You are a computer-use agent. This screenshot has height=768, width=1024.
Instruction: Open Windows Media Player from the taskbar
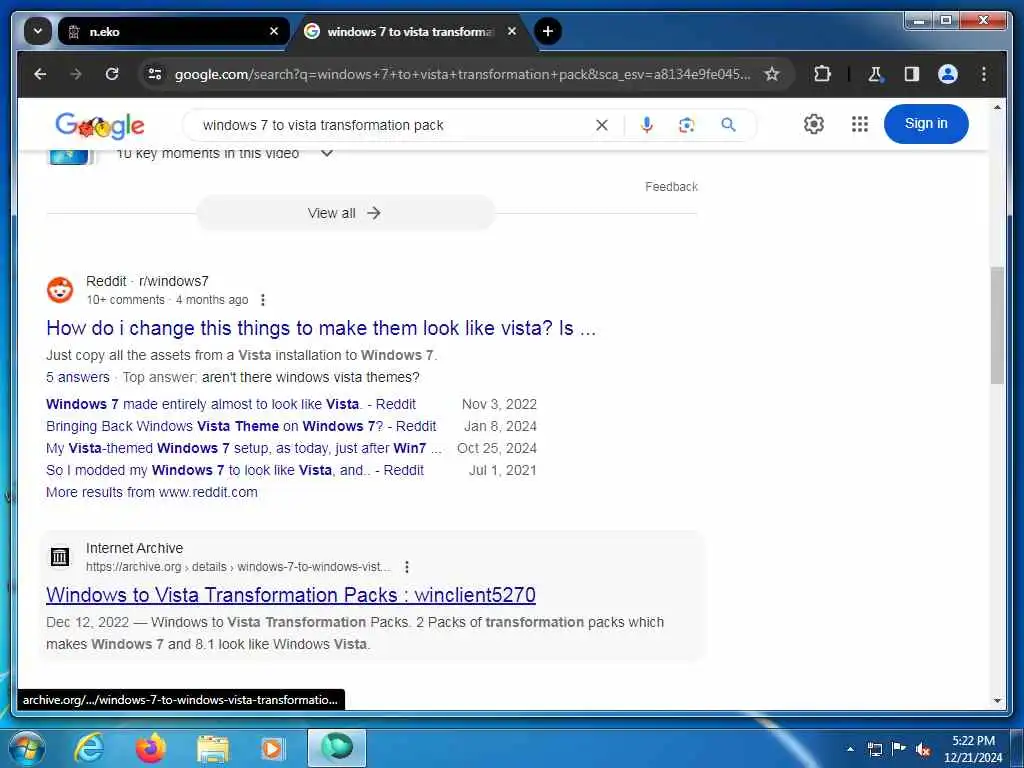coord(272,748)
